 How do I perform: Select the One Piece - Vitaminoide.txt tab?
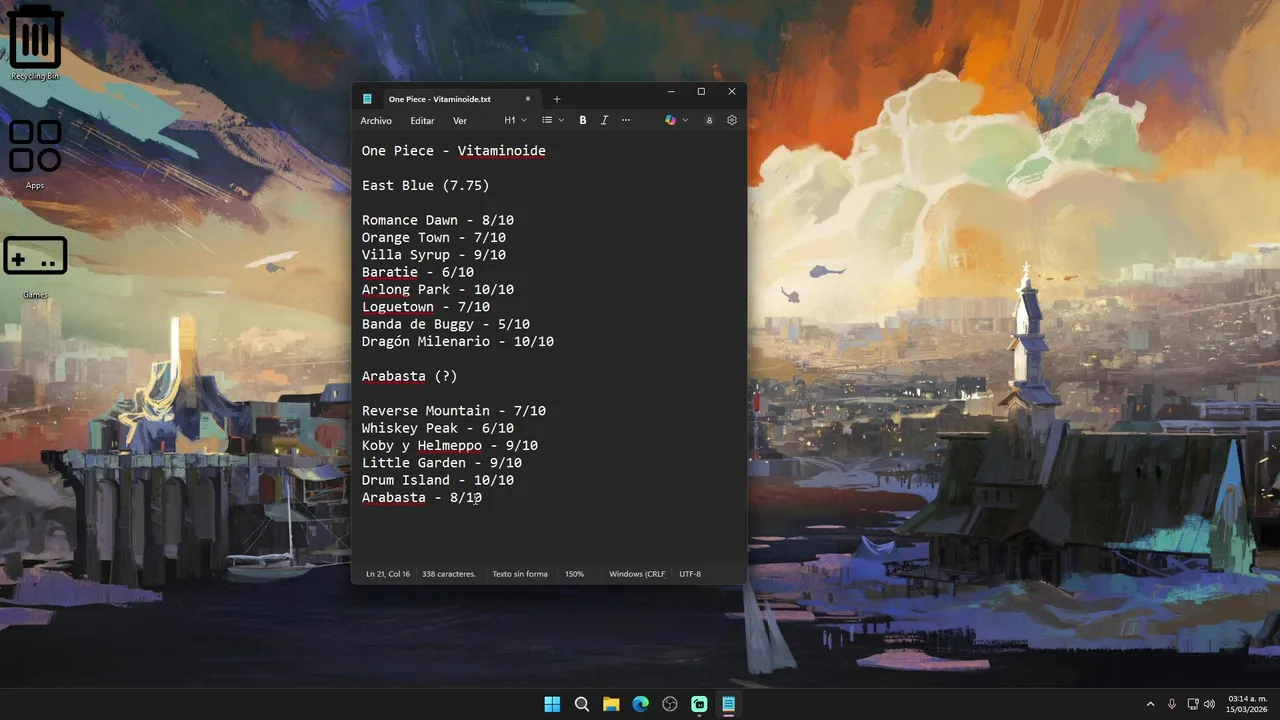click(440, 99)
